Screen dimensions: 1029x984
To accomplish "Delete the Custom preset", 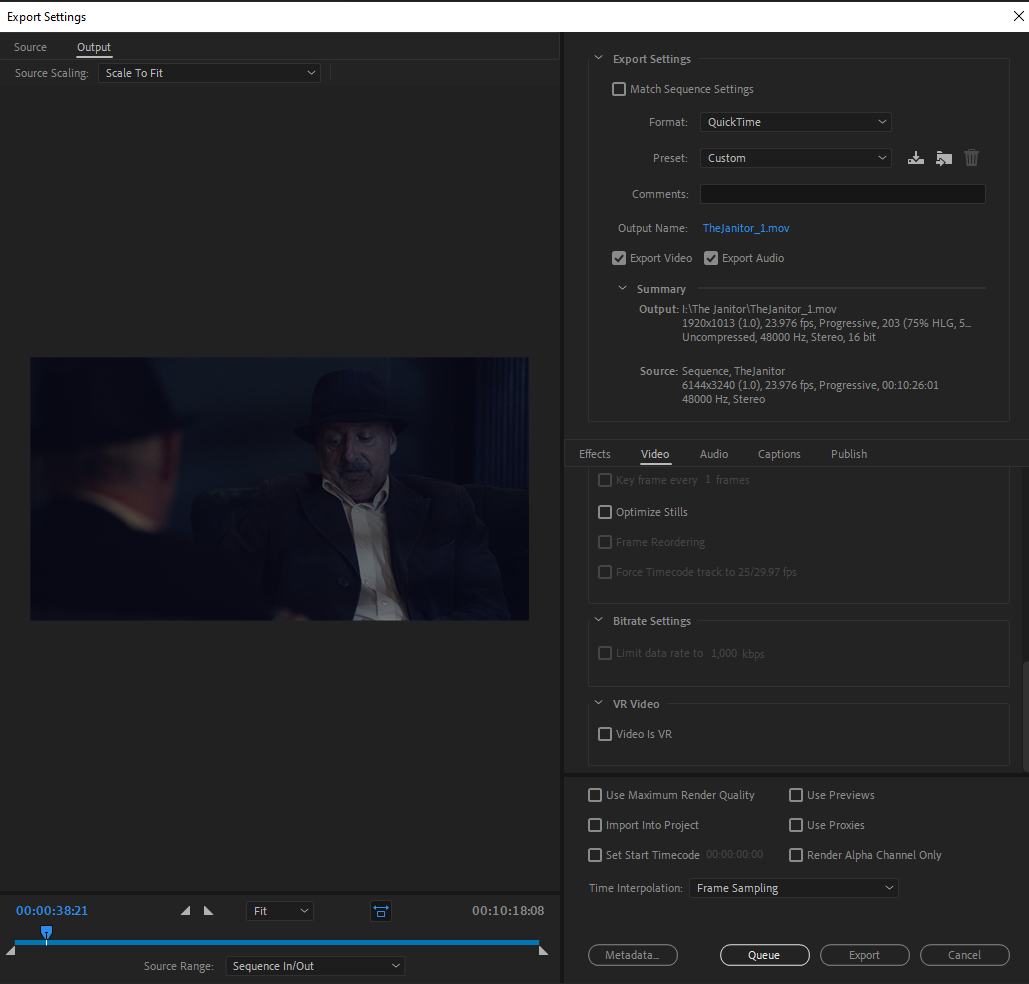I will click(971, 157).
